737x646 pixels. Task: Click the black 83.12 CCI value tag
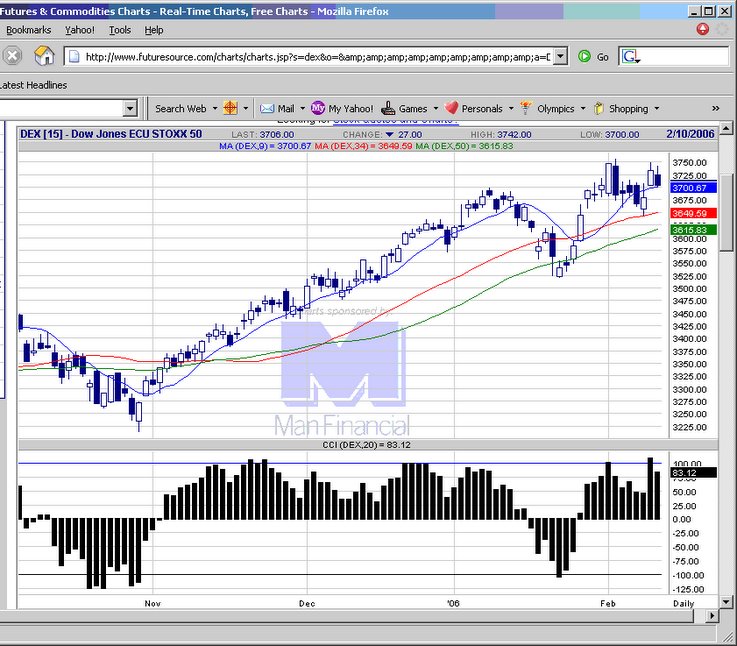click(x=694, y=473)
